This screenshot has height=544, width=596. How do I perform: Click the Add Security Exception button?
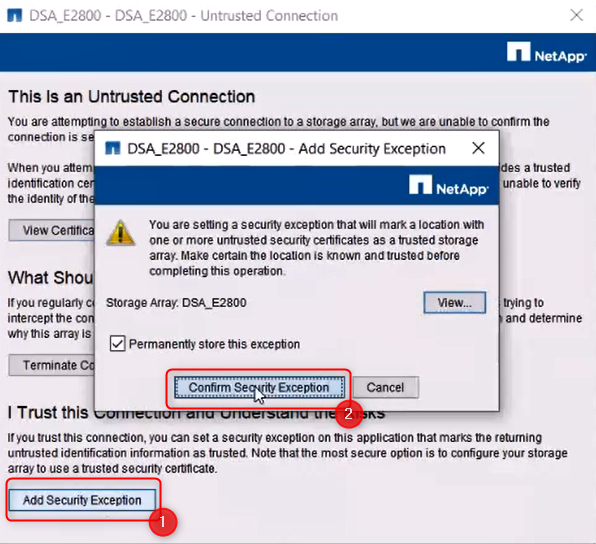click(82, 500)
